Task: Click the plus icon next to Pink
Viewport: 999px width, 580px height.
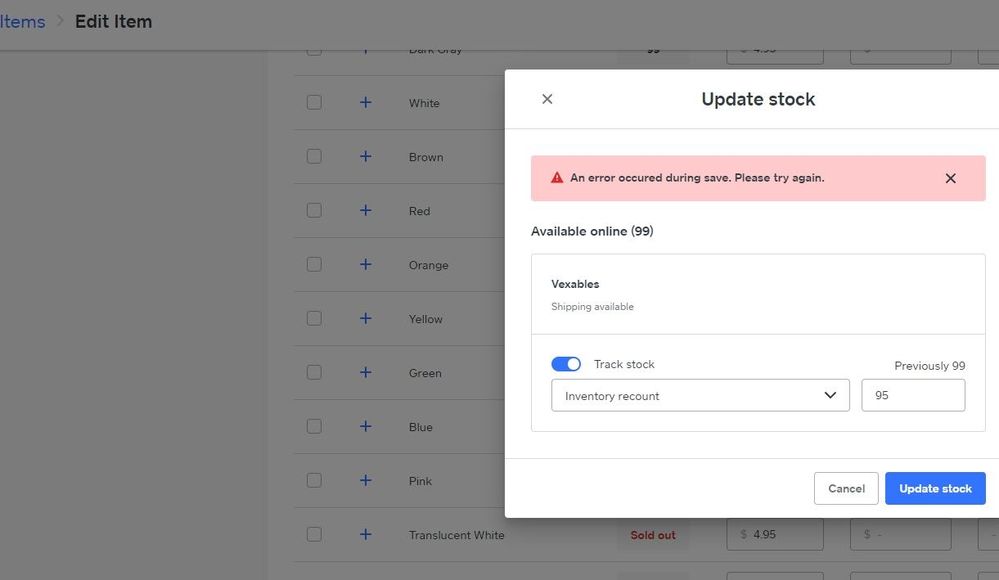Action: 365,481
